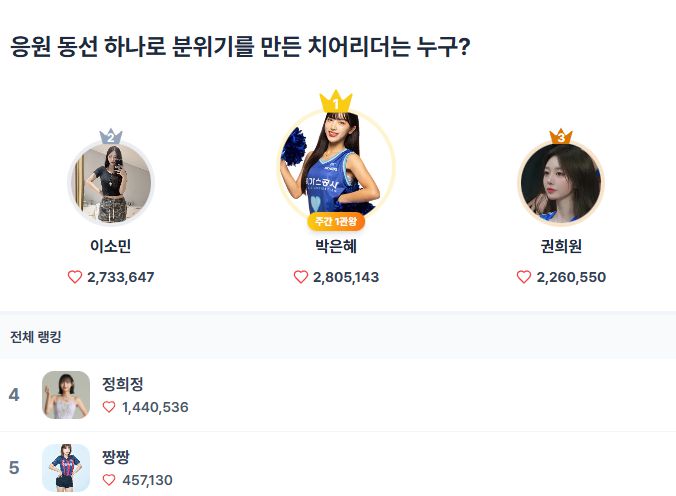Viewport: 676px width, 496px height.
Task: Open the 정희정 ranking entry name
Action: pyautogui.click(x=123, y=383)
